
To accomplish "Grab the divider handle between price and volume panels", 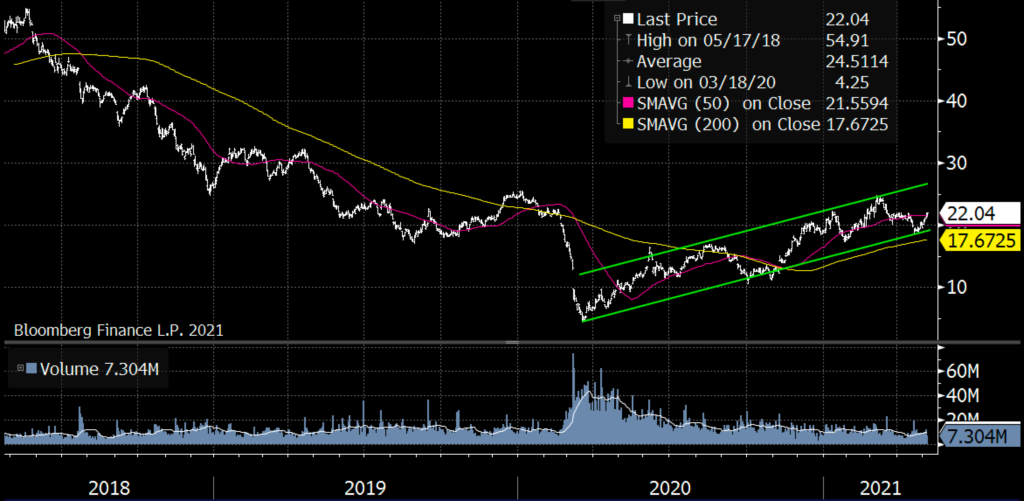I will [512, 342].
